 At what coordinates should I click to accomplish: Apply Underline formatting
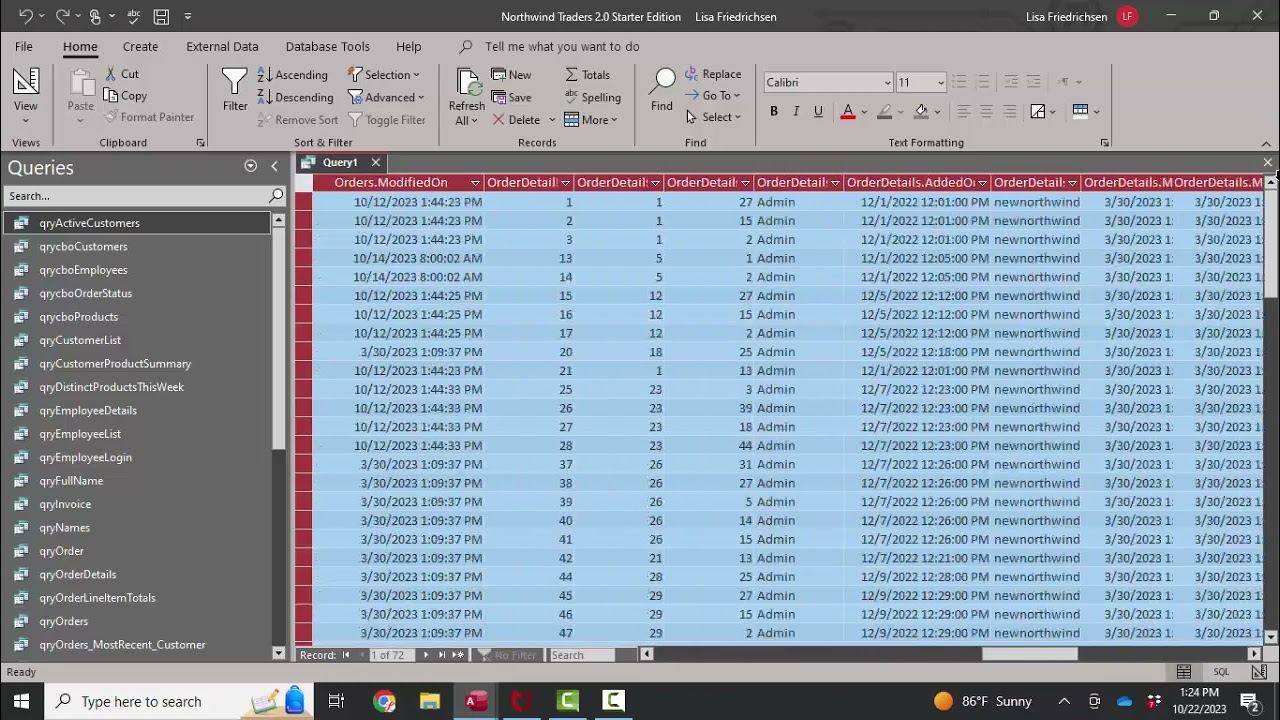pos(818,111)
